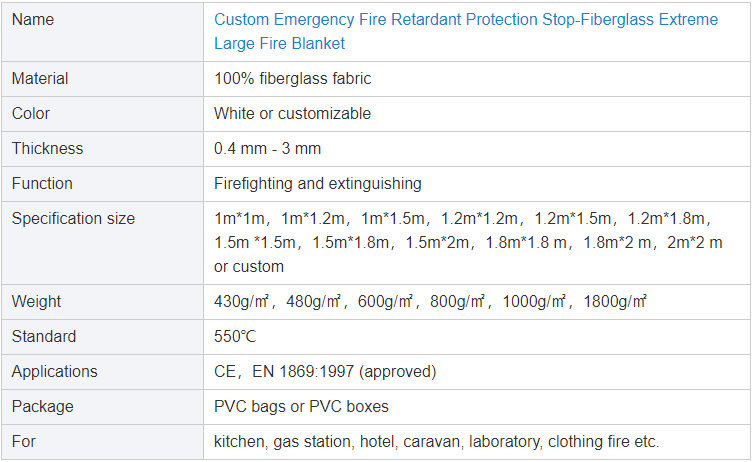755x462 pixels.
Task: Click the "or custom" size text
Action: click(x=249, y=266)
